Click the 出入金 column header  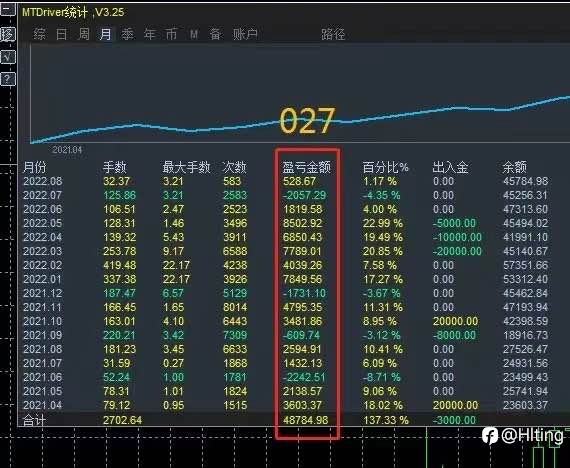(x=450, y=167)
